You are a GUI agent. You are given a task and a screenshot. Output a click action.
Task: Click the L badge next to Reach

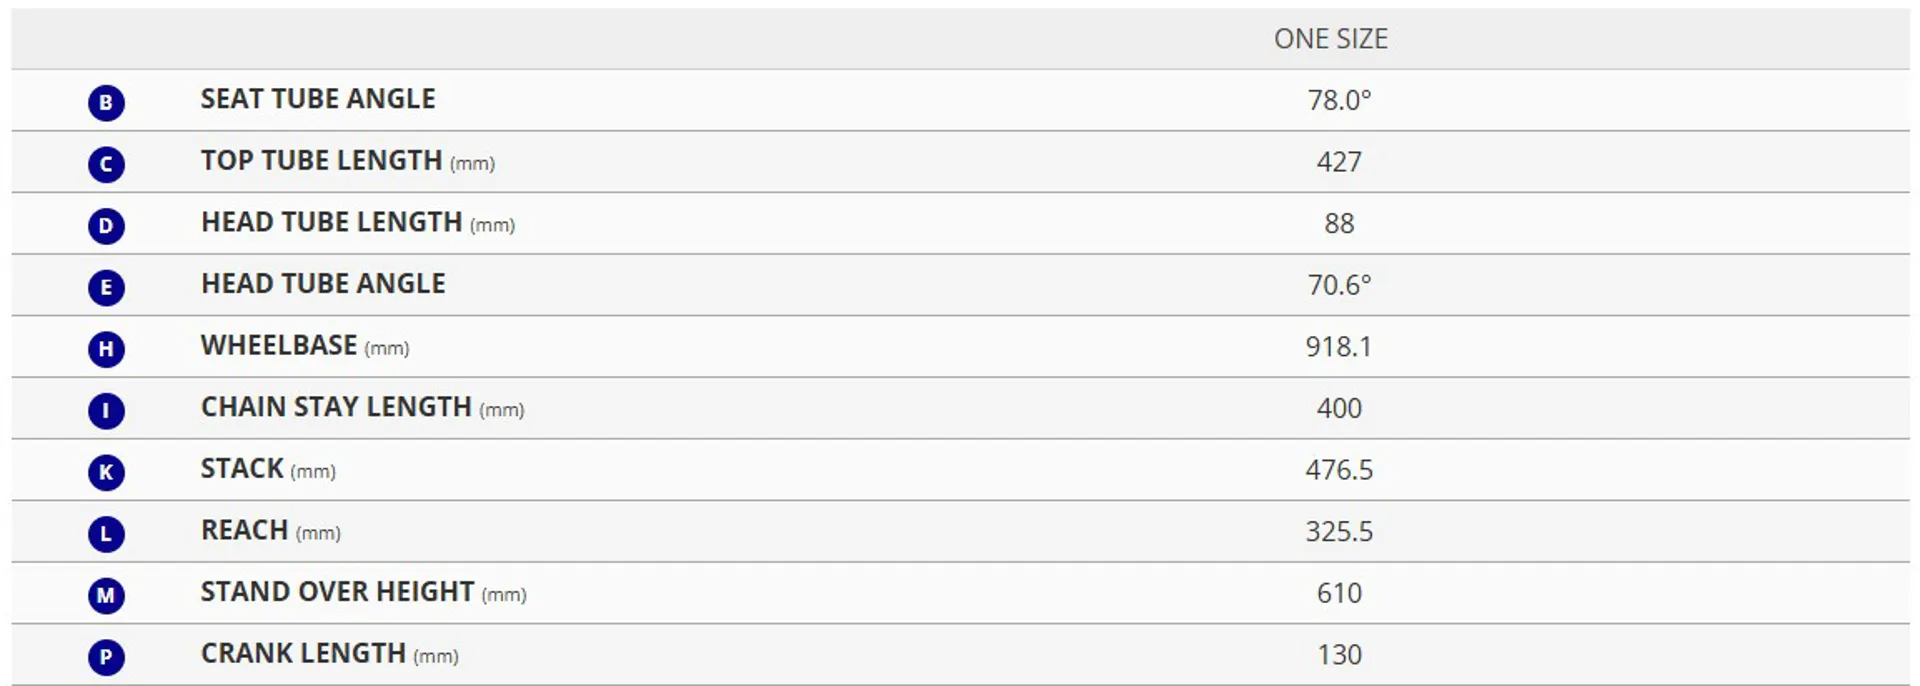[x=106, y=534]
